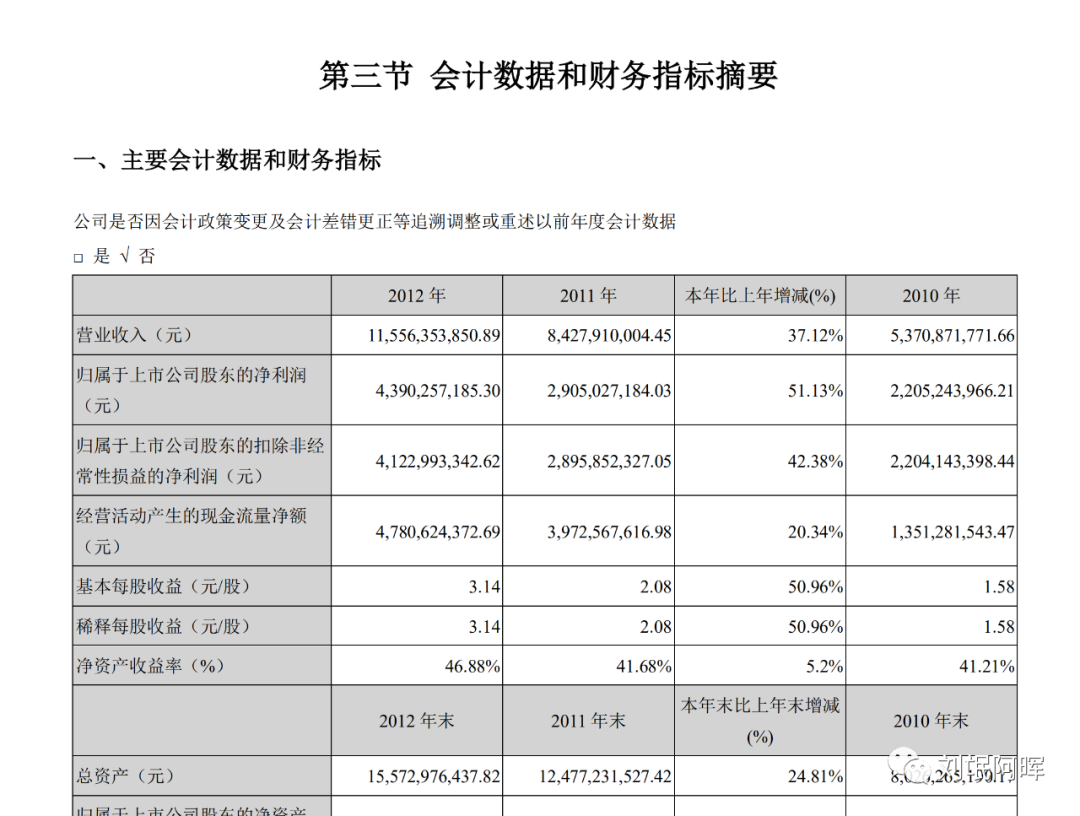Click the value 4,122,993,342.62
1080x816 pixels.
coord(438,461)
